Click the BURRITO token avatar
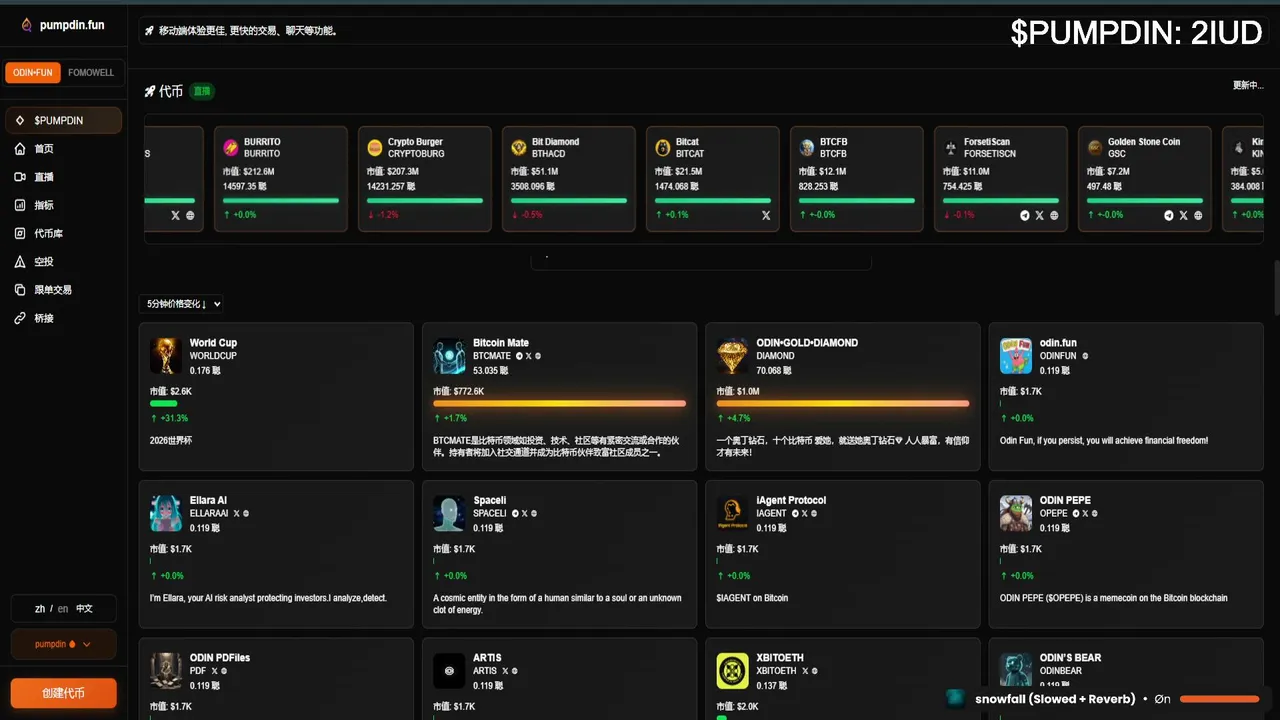This screenshot has width=1280, height=720. click(x=231, y=148)
